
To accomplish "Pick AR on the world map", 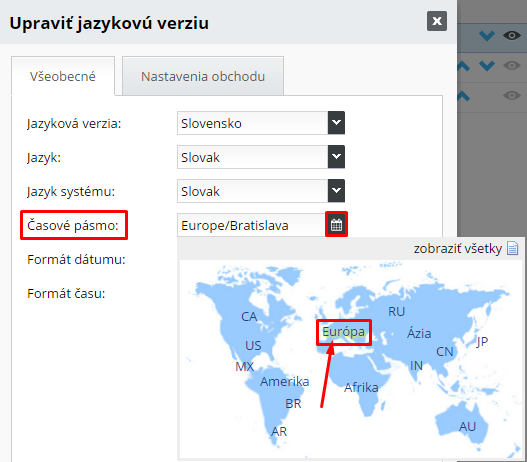I will coord(279,431).
